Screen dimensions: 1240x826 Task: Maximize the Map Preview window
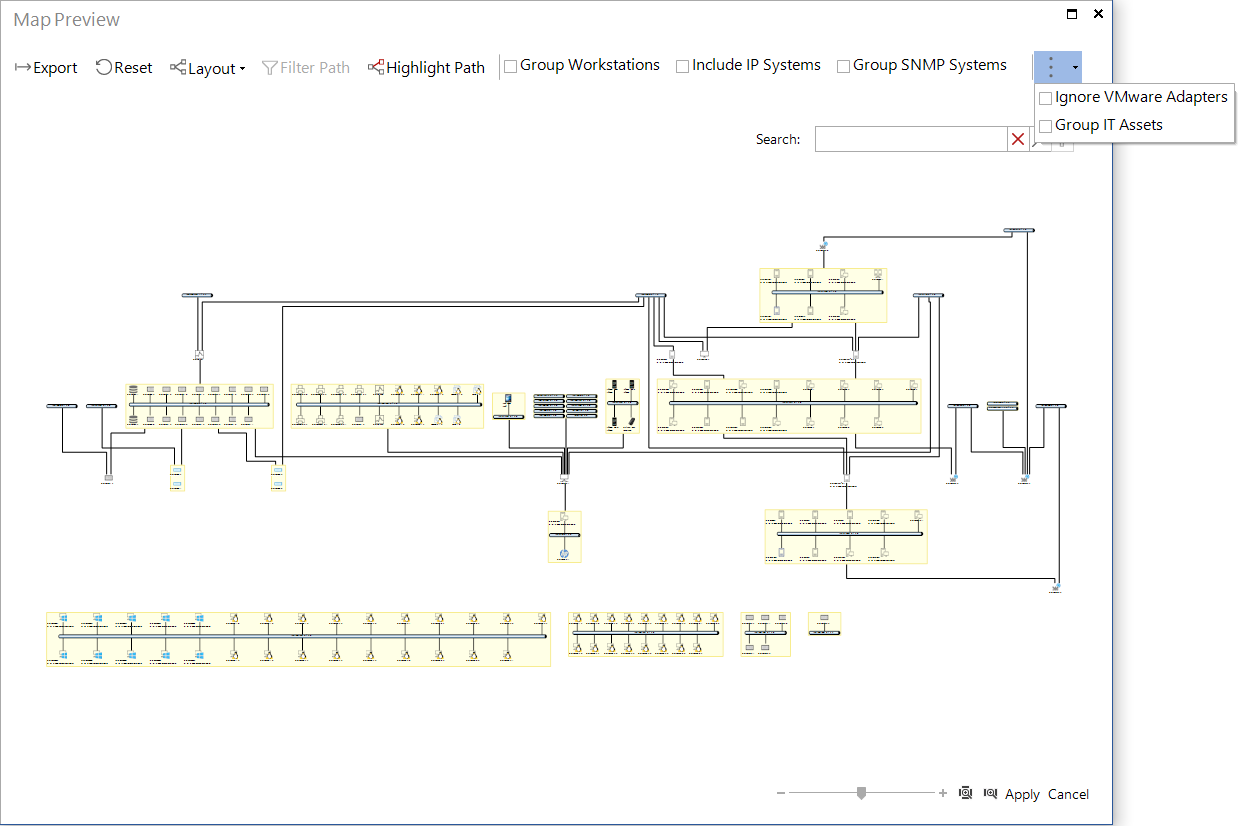coord(1072,14)
